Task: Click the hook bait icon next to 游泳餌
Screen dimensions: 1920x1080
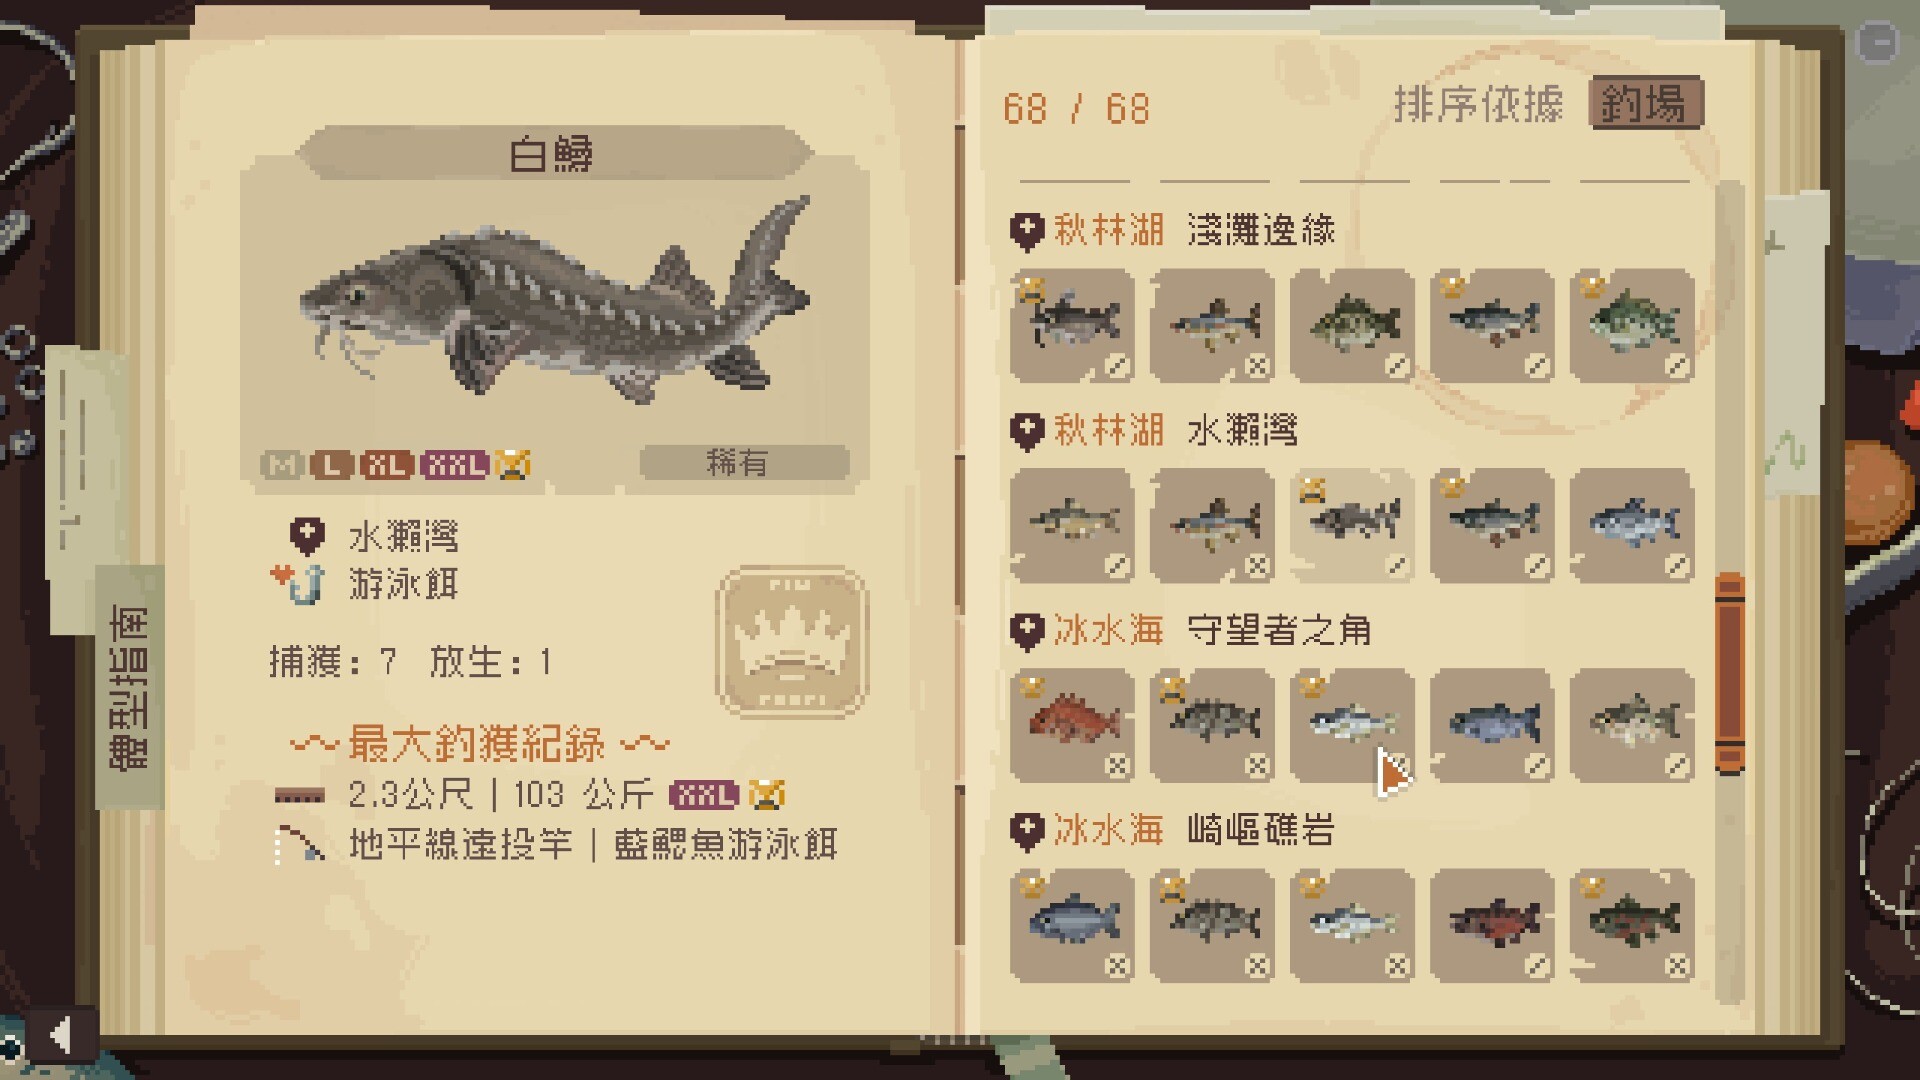Action: coord(298,584)
